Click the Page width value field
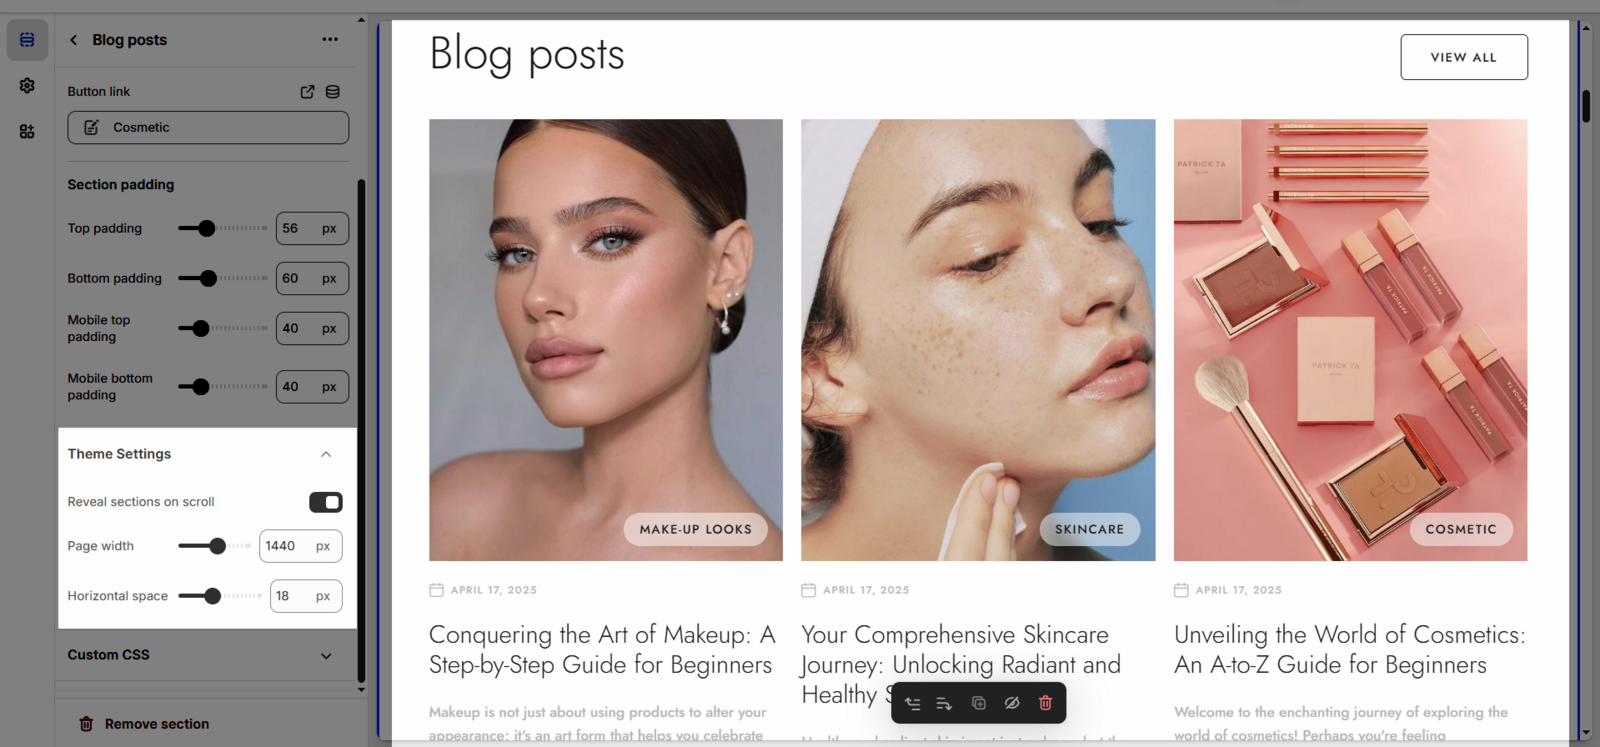The image size is (1600, 747). pyautogui.click(x=301, y=546)
